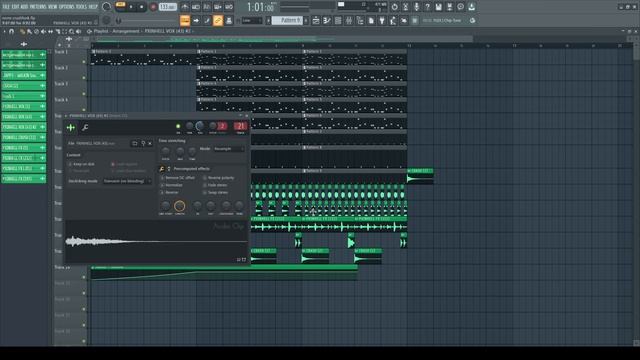Screen dimensions: 640x360
Task: Open the EDIT menu
Action: (x=15, y=7)
